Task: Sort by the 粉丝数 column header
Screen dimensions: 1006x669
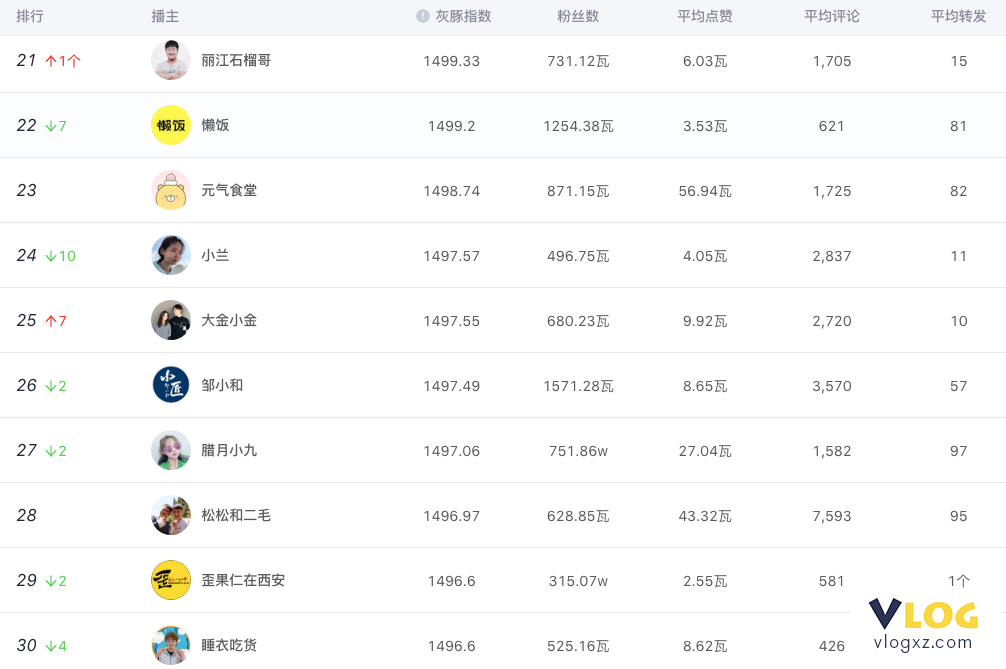Action: (x=578, y=16)
